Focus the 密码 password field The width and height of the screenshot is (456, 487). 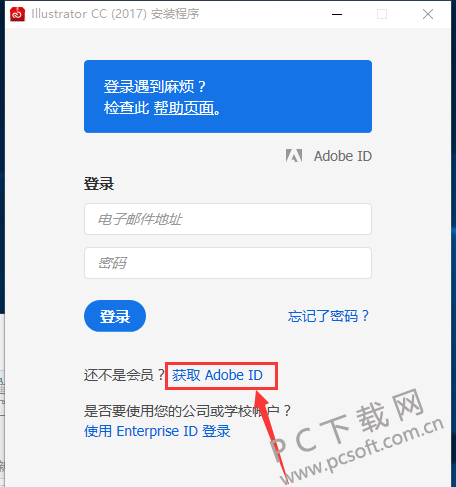(228, 263)
